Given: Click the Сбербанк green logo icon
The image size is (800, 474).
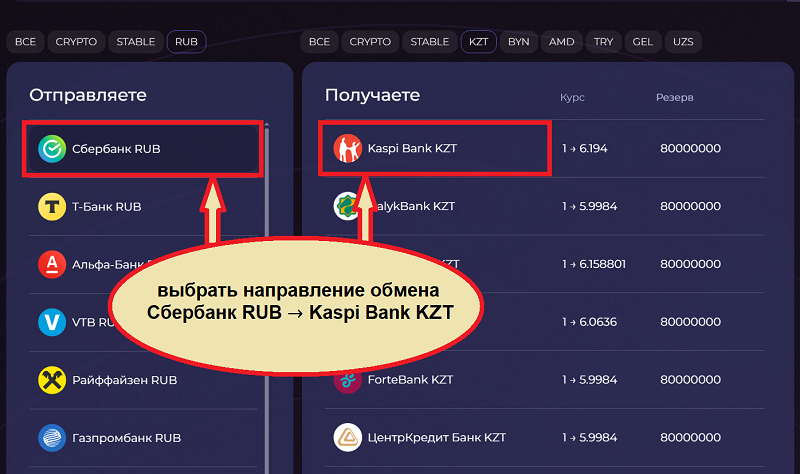Looking at the screenshot, I should (52, 149).
